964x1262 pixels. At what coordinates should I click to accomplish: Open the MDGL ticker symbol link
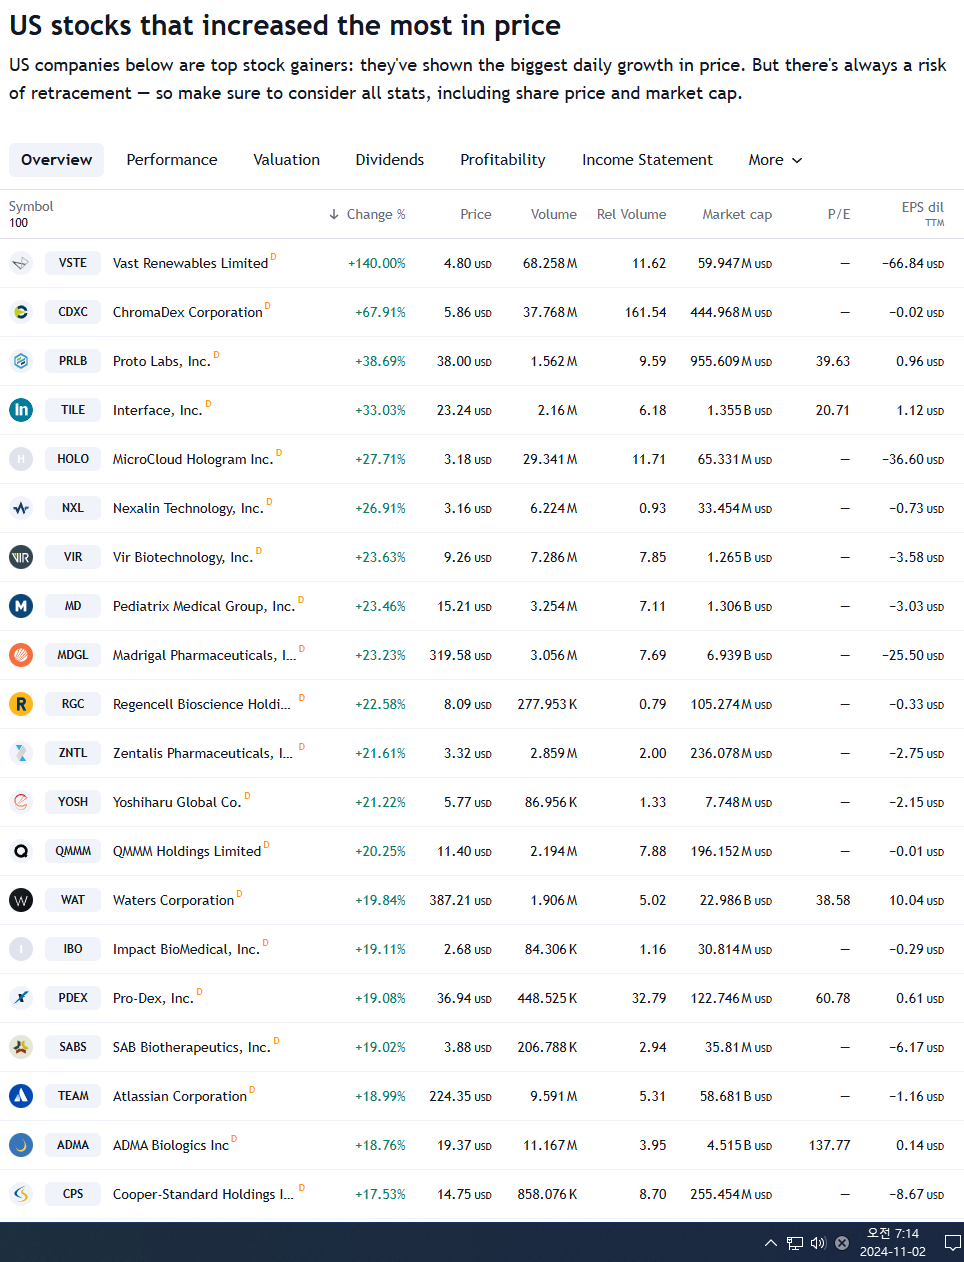click(73, 655)
